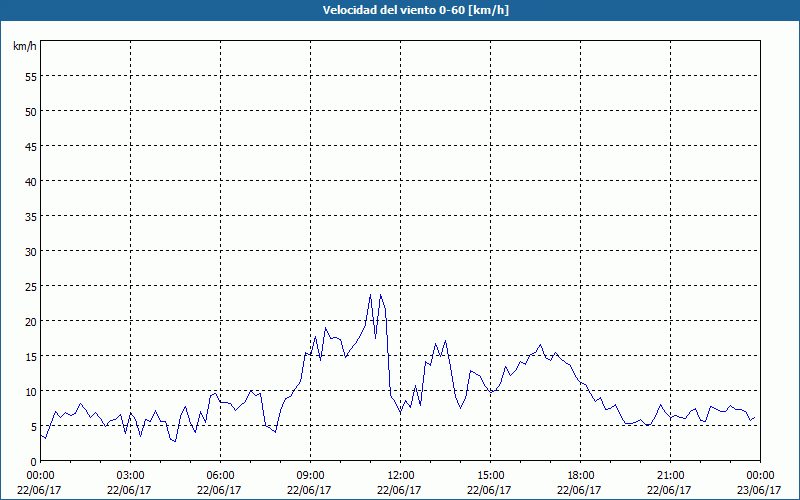800x500 pixels.
Task: Click the '06:00' x-axis time label
Action: click(220, 476)
